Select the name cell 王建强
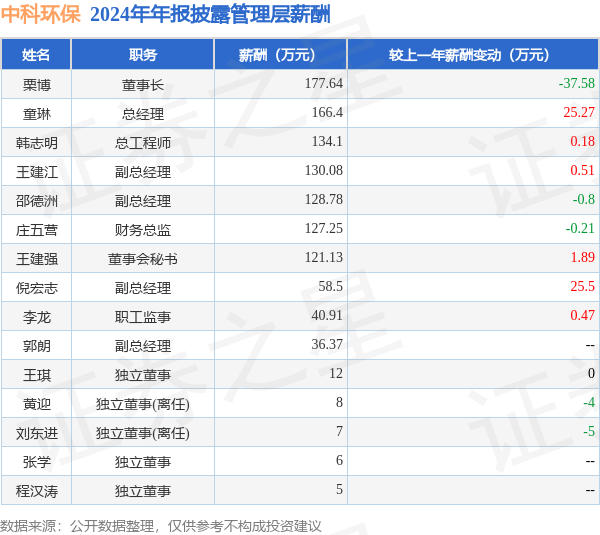 [36, 259]
